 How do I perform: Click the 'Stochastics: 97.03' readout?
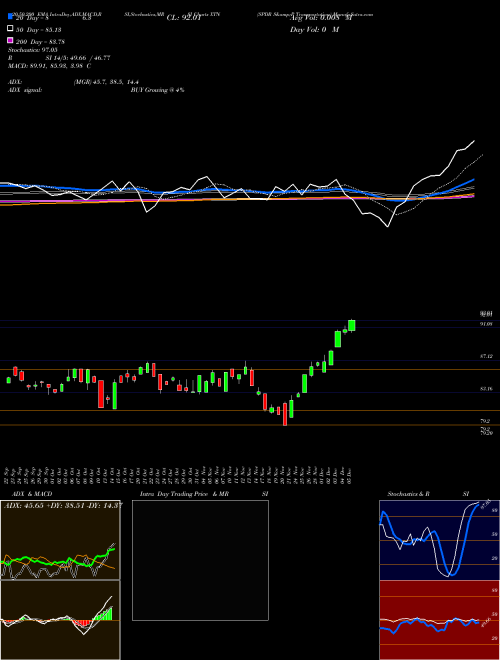point(32,50)
